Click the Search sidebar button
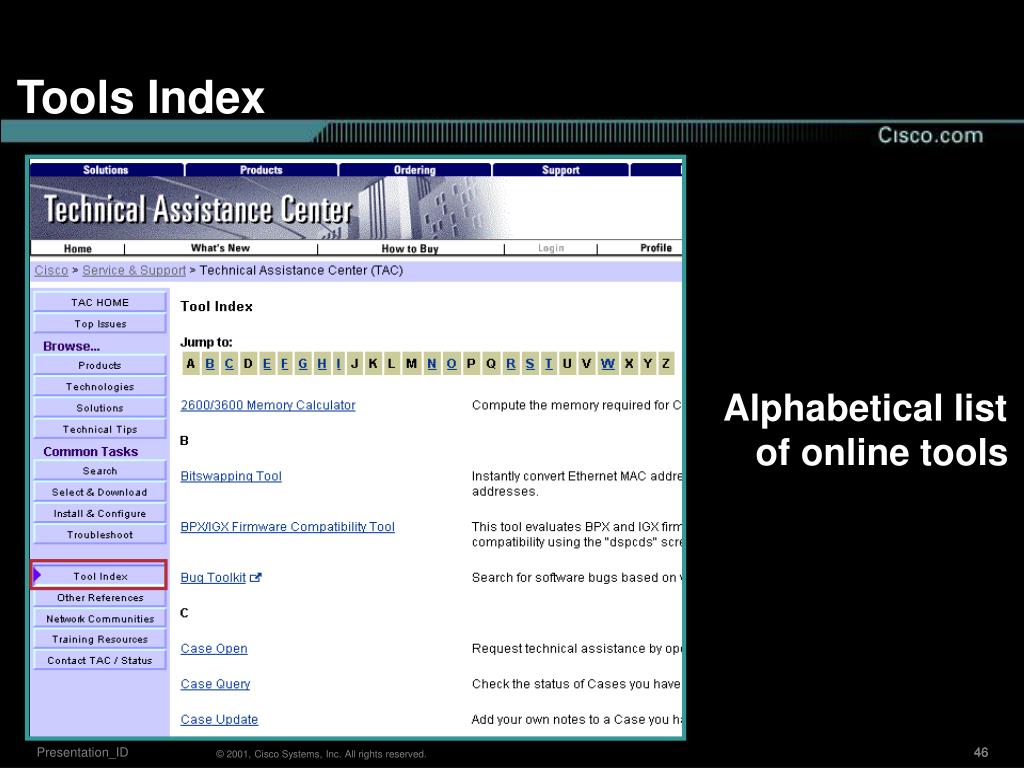This screenshot has width=1024, height=768. pos(100,471)
